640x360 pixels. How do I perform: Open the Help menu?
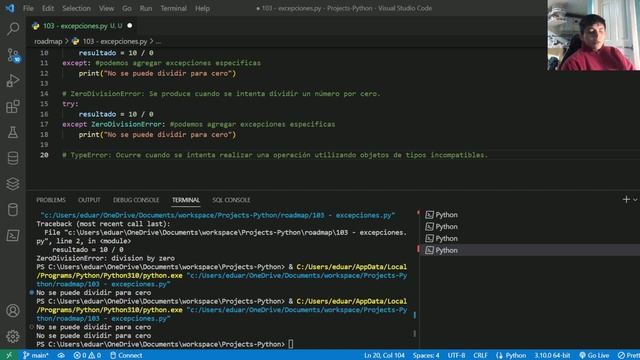point(202,8)
